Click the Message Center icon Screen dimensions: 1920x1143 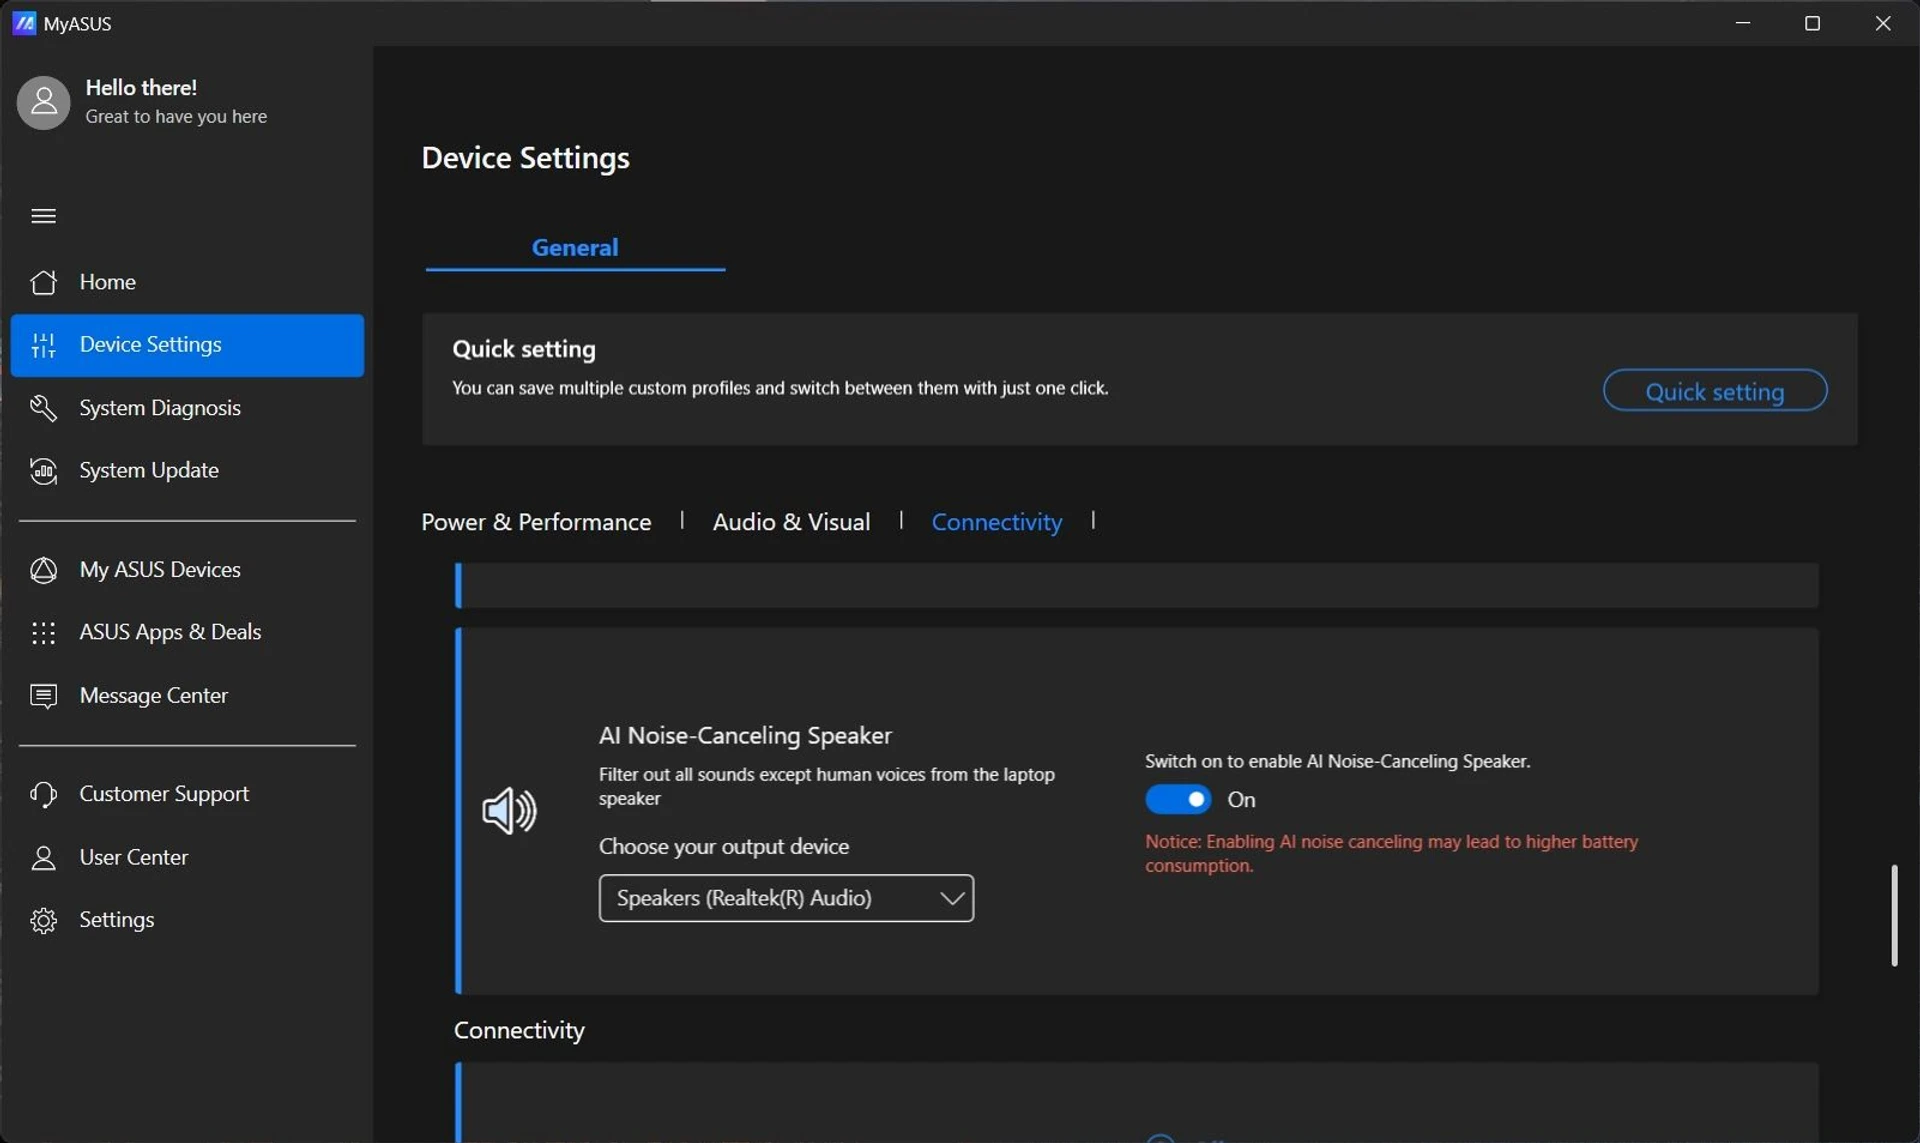43,696
